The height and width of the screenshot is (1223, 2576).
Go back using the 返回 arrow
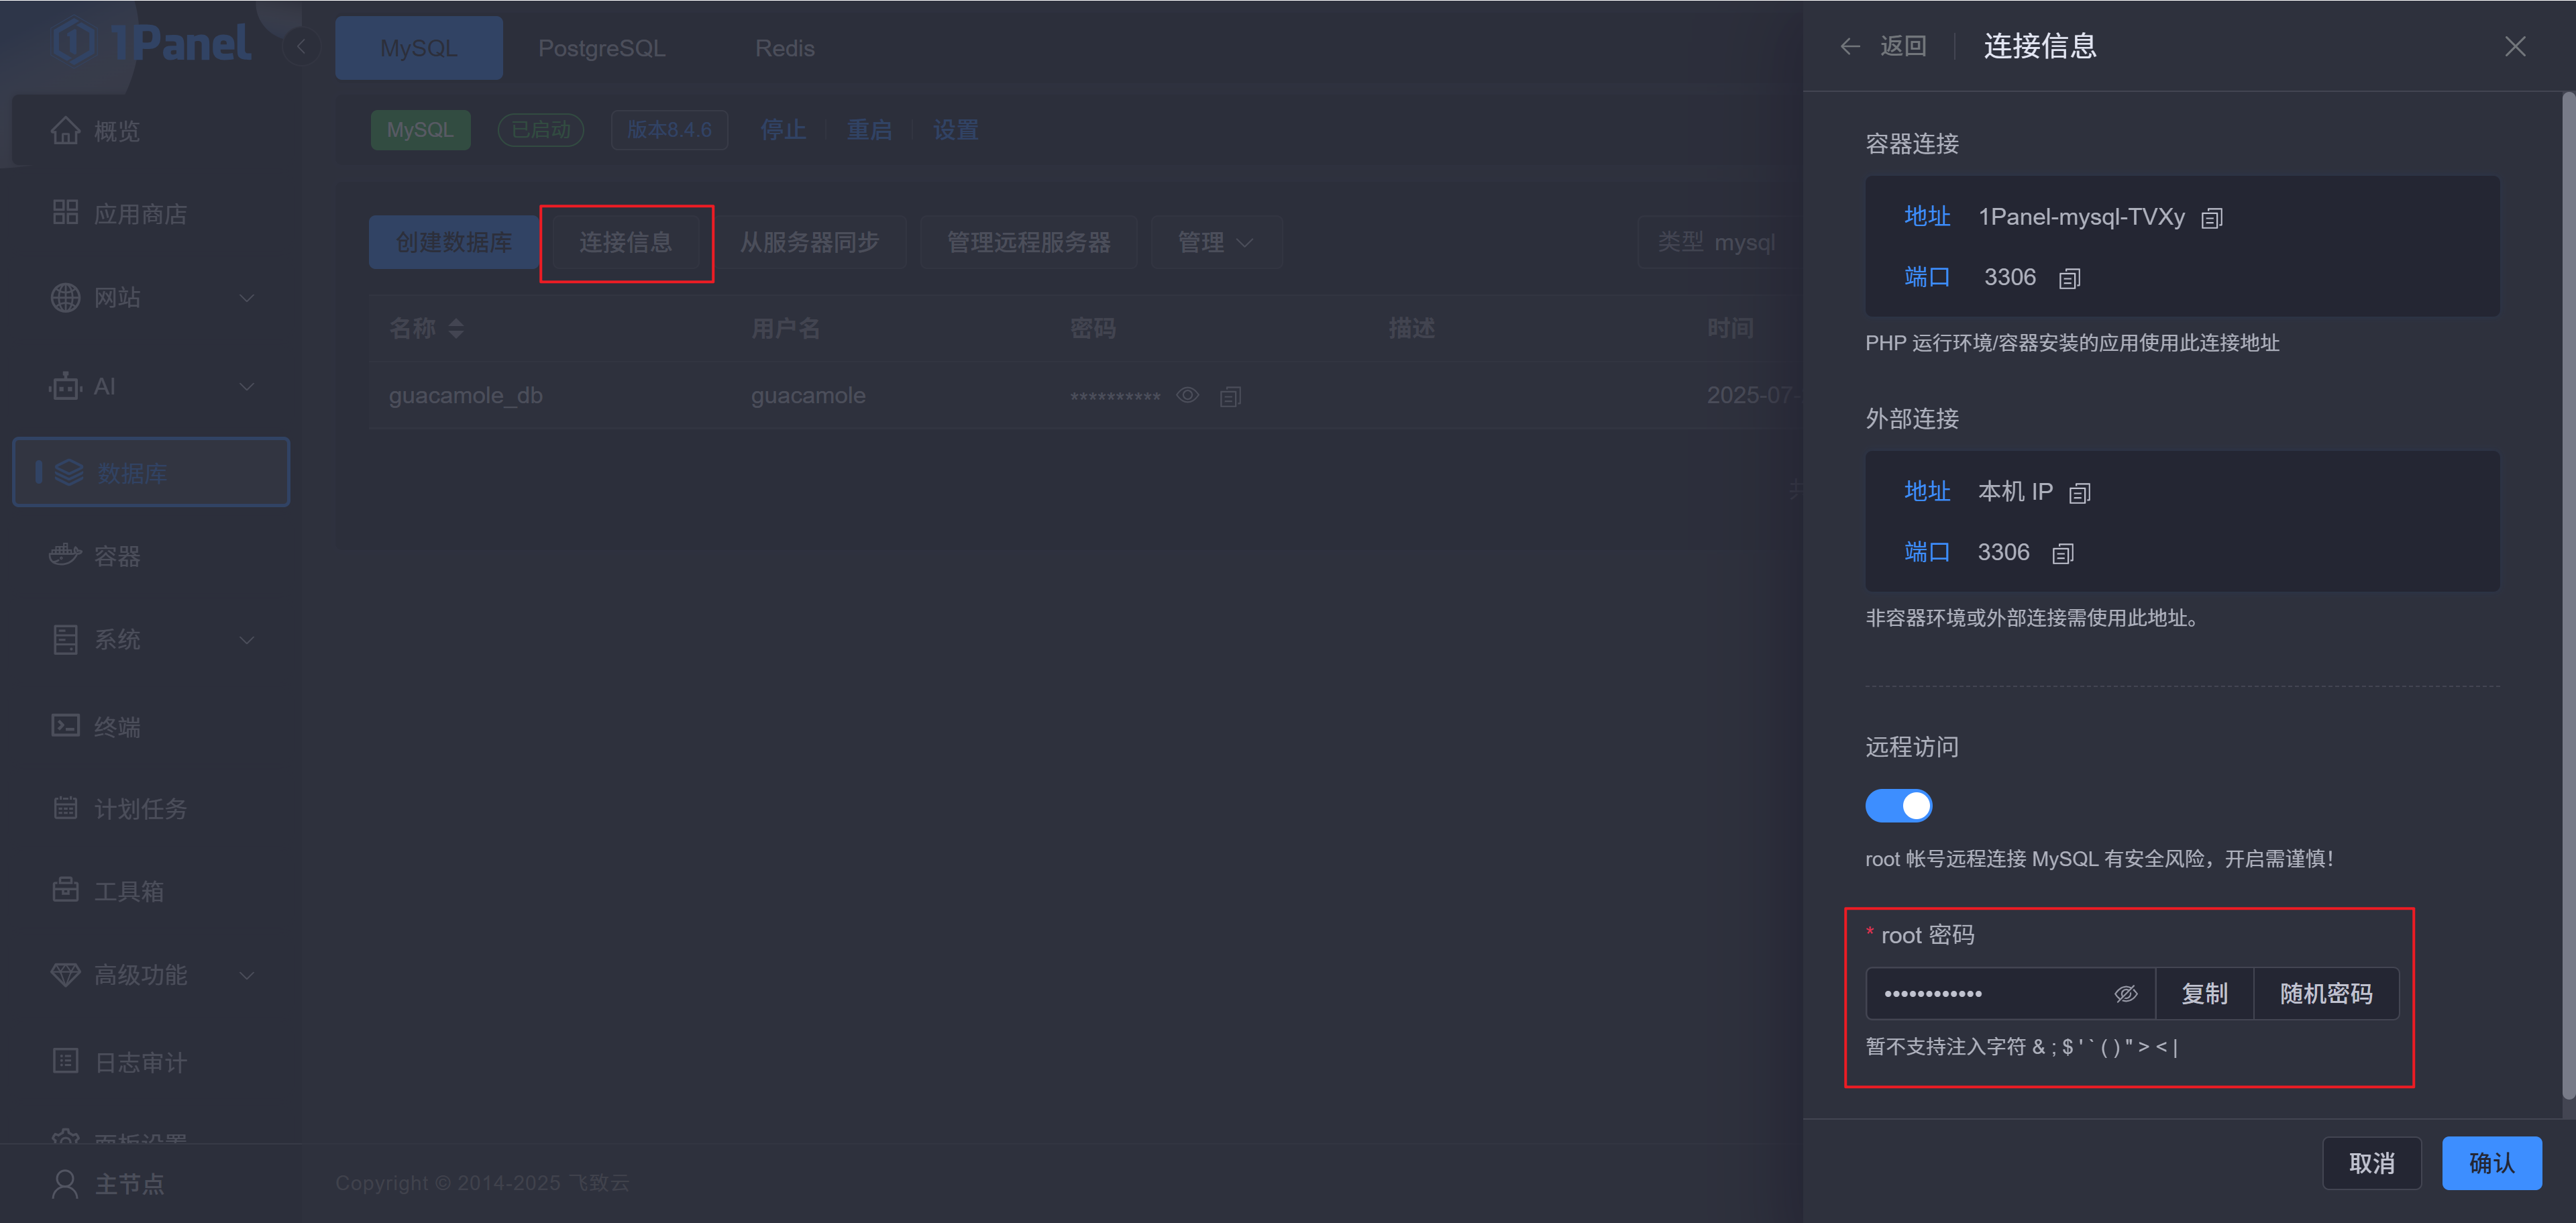point(1883,46)
